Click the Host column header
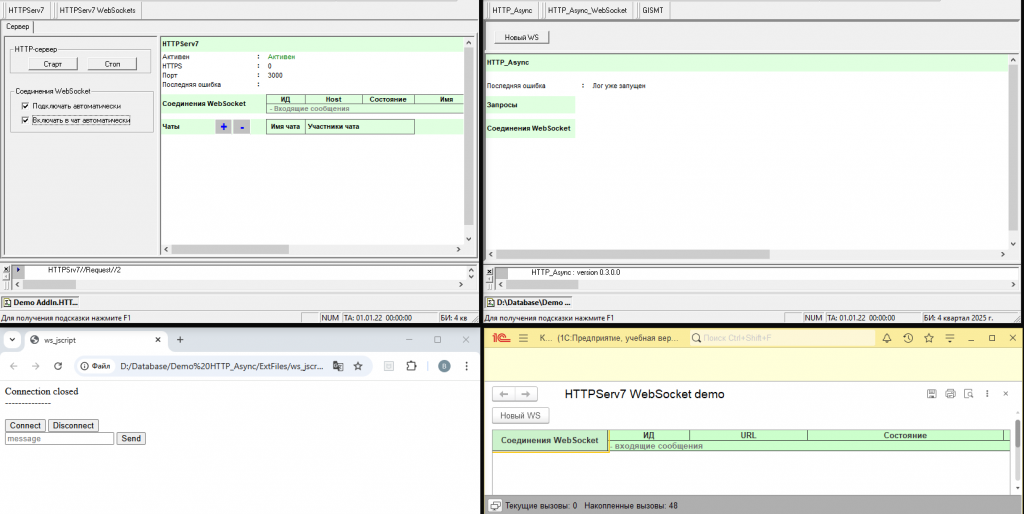The height and width of the screenshot is (514, 1024). pyautogui.click(x=334, y=99)
